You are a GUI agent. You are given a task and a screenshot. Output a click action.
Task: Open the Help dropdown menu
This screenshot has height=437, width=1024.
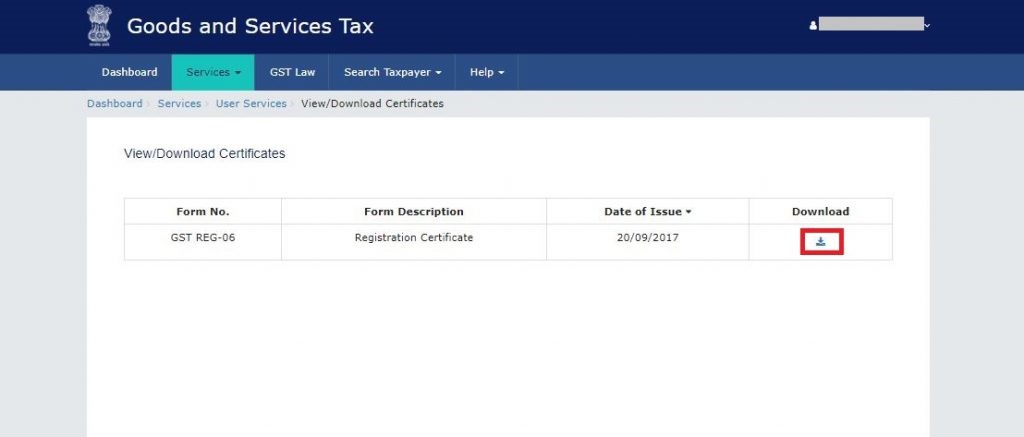click(486, 72)
